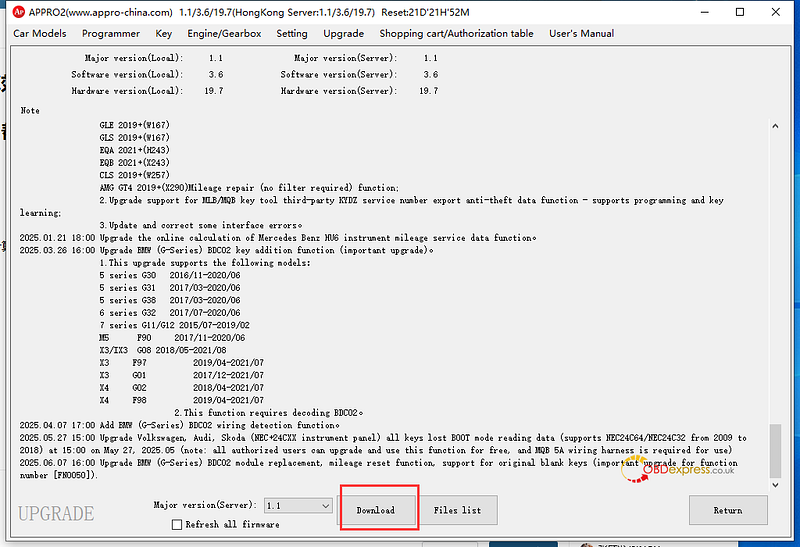Click the note area scrollbar thumb
The width and height of the screenshot is (800, 547).
pos(775,451)
